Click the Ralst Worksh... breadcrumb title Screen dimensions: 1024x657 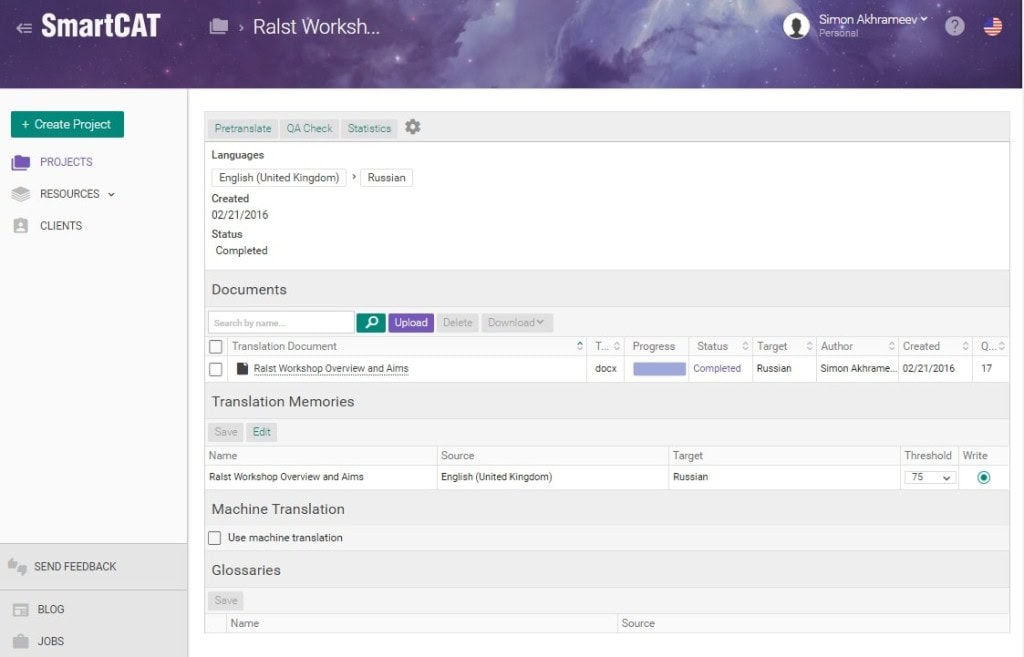click(x=316, y=27)
